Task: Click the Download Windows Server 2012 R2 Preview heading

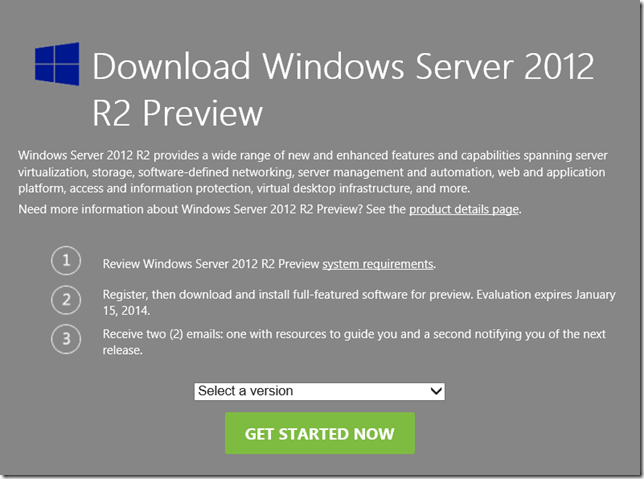Action: (x=343, y=89)
